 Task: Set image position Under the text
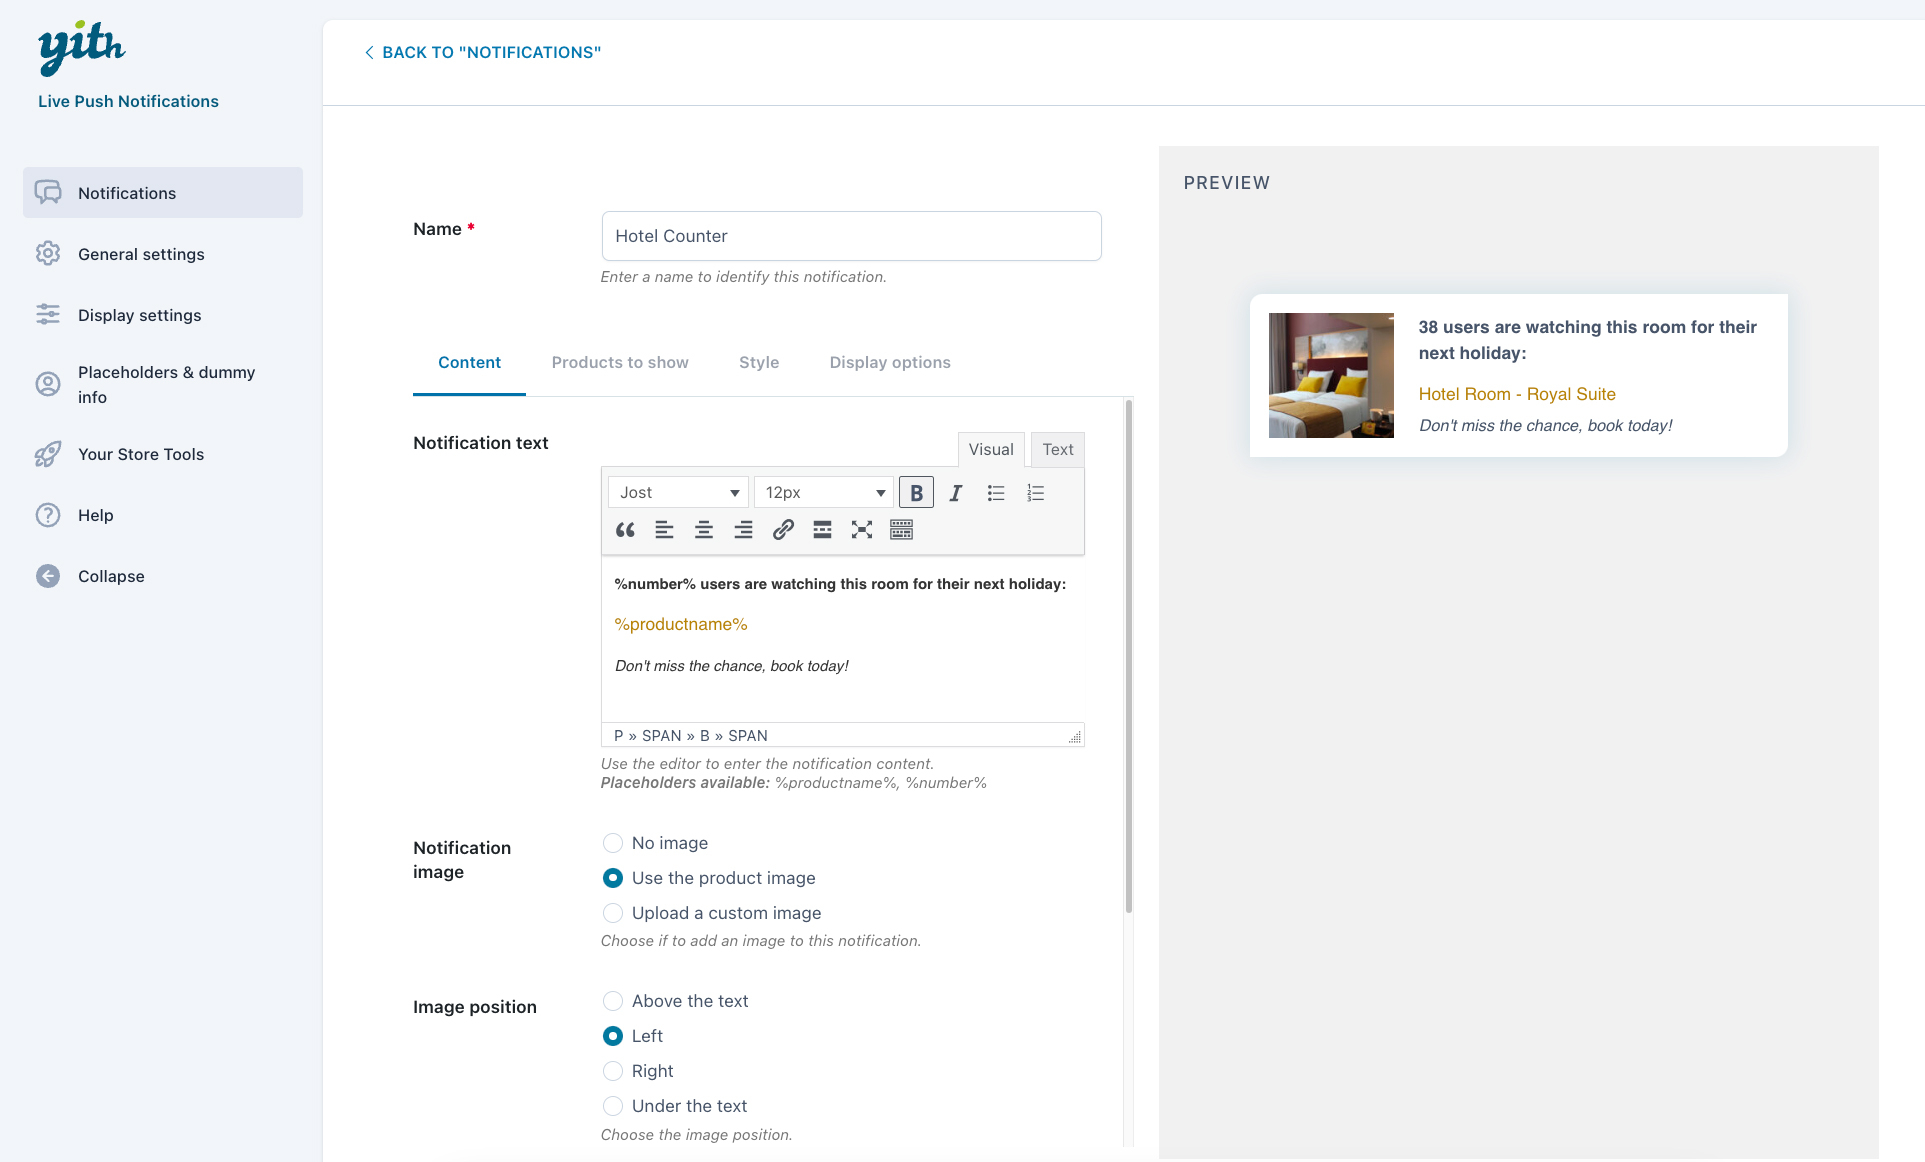[x=613, y=1106]
